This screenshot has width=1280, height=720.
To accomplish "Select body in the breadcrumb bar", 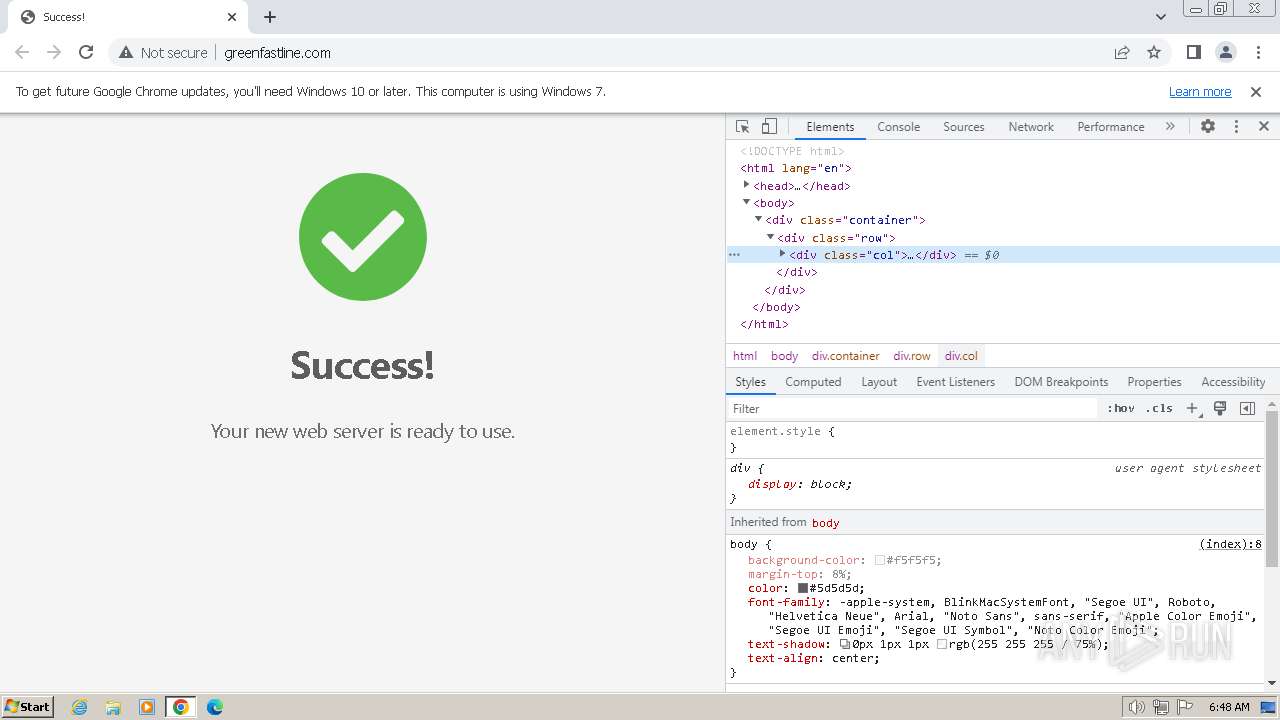I will (784, 356).
